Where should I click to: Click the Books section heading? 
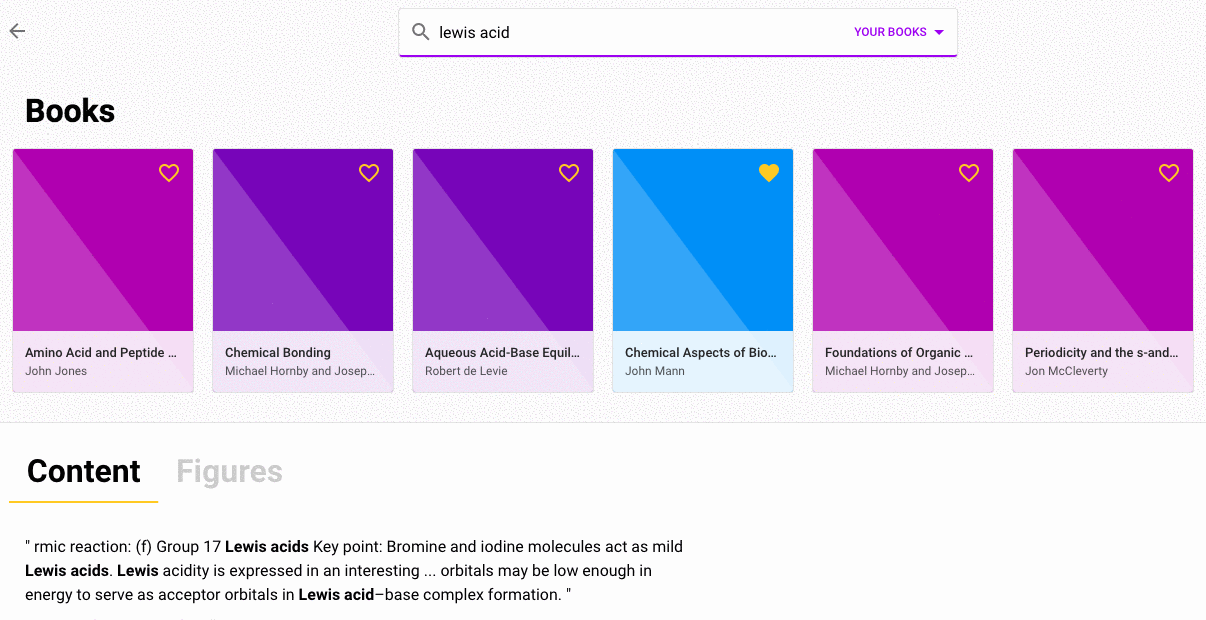[x=70, y=111]
